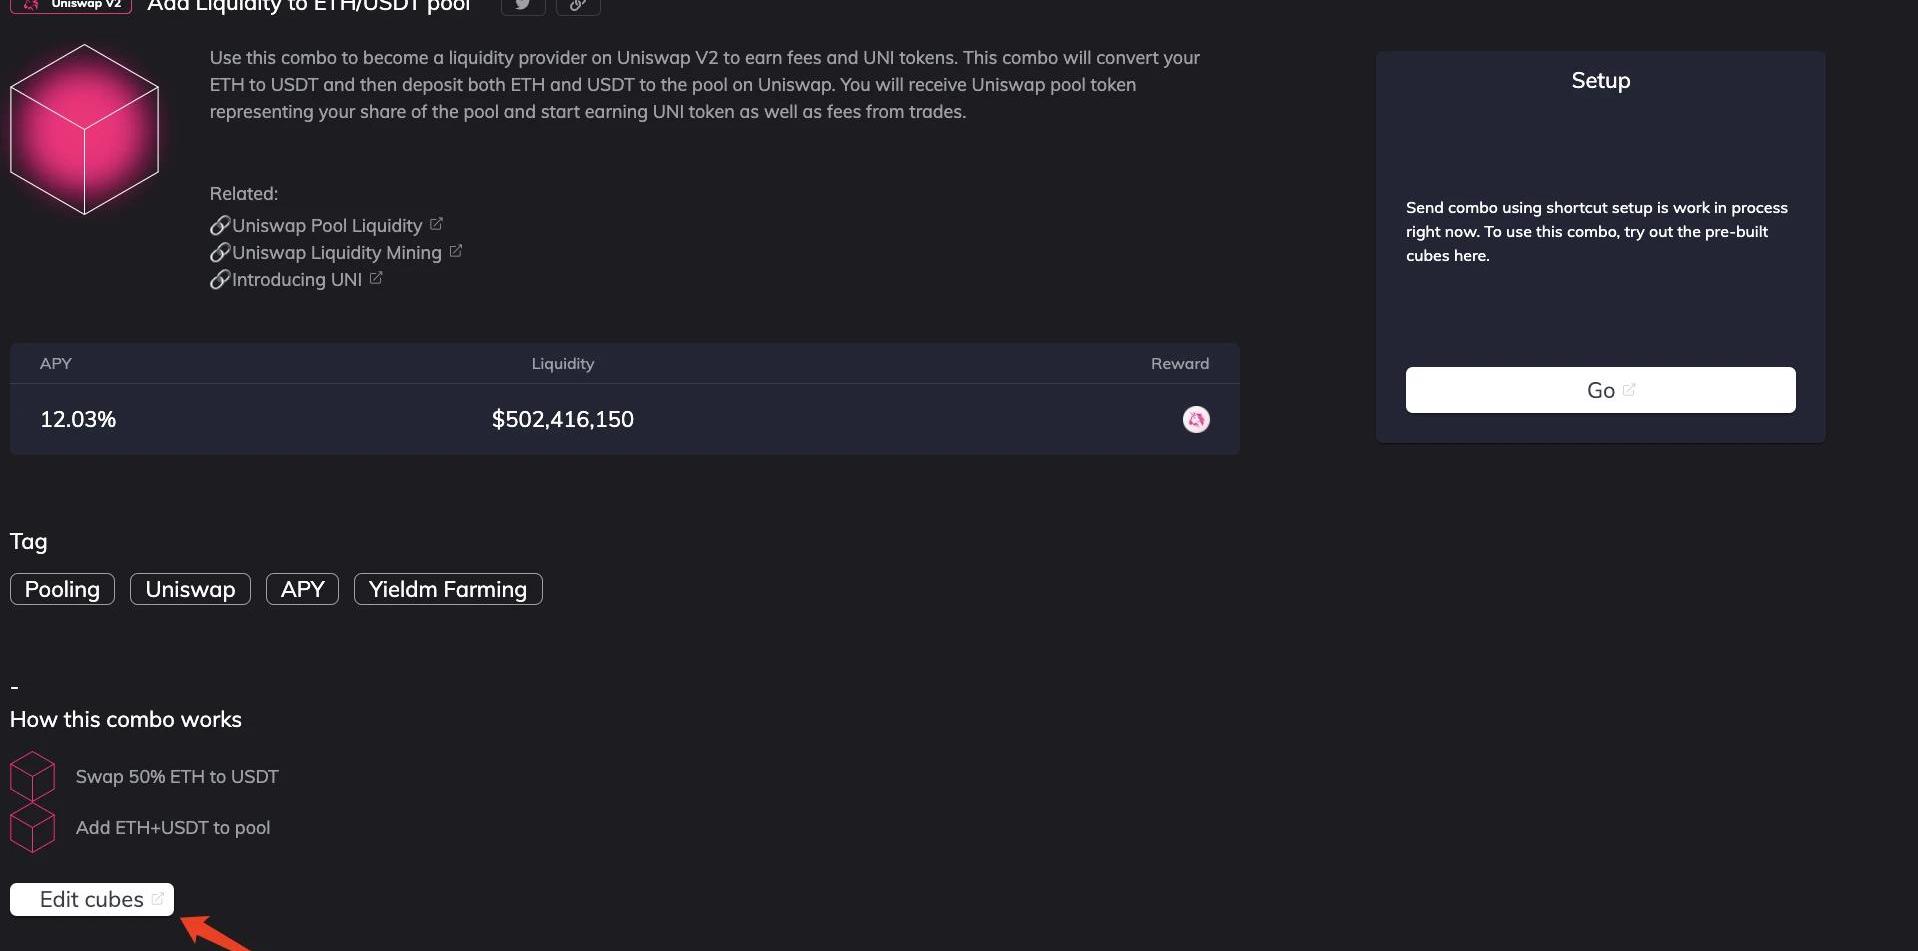The image size is (1918, 951).
Task: Click external-link icon next to Uniswap Pool Liquidity
Action: pyautogui.click(x=436, y=224)
